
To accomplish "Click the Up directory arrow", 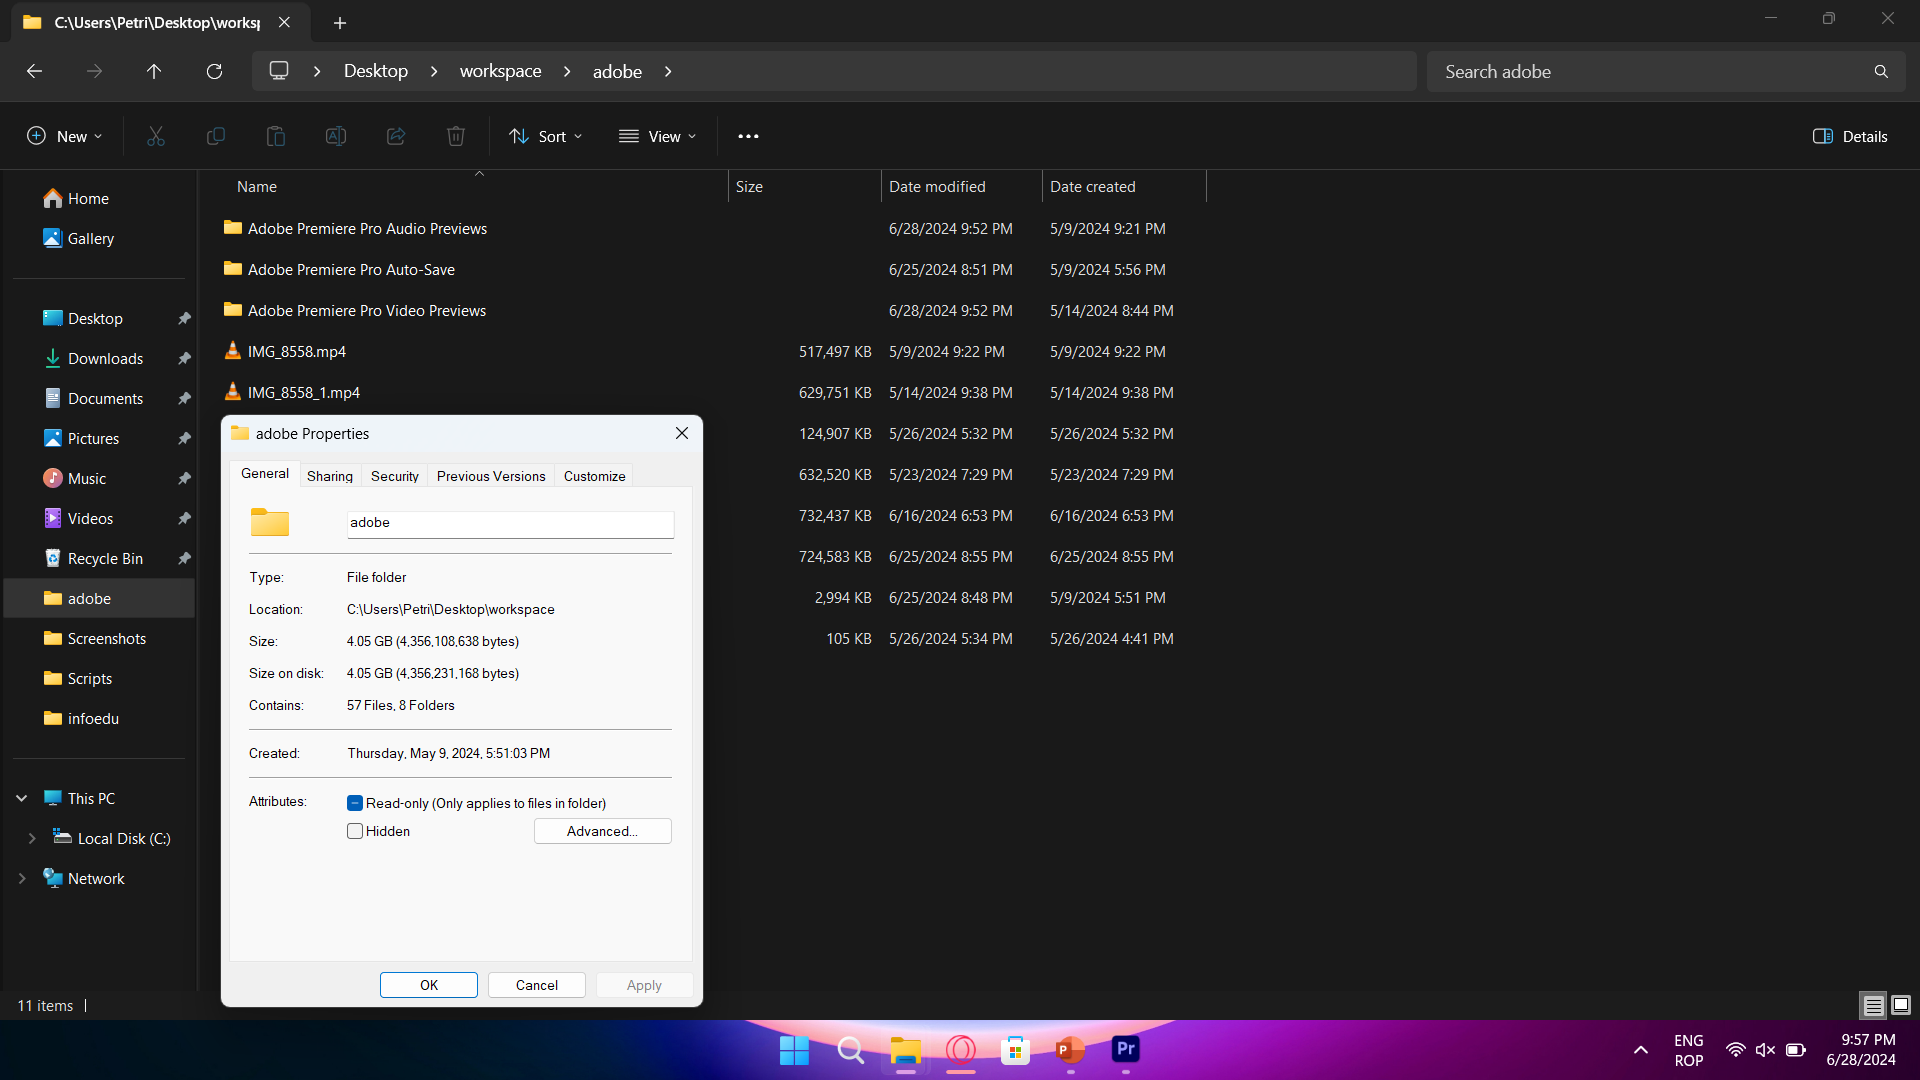I will [154, 71].
